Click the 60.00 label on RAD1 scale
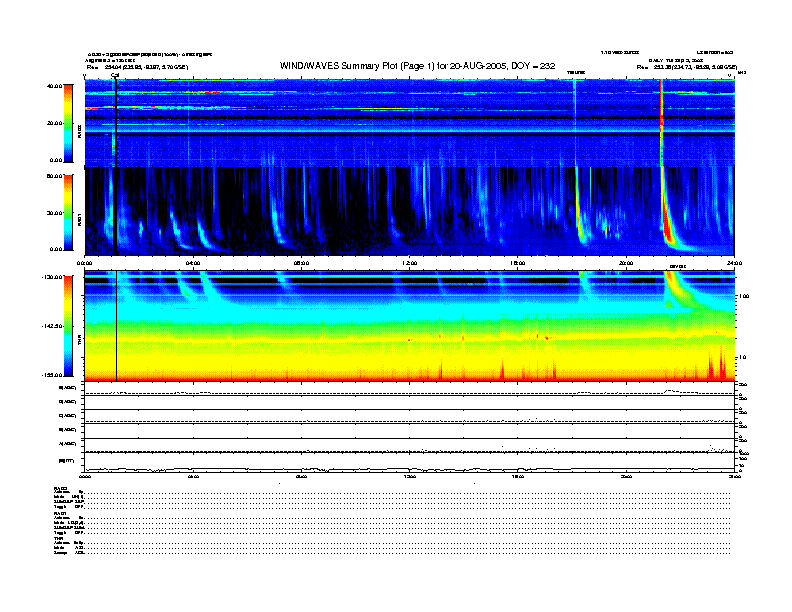The width and height of the screenshot is (792, 612). click(x=55, y=176)
